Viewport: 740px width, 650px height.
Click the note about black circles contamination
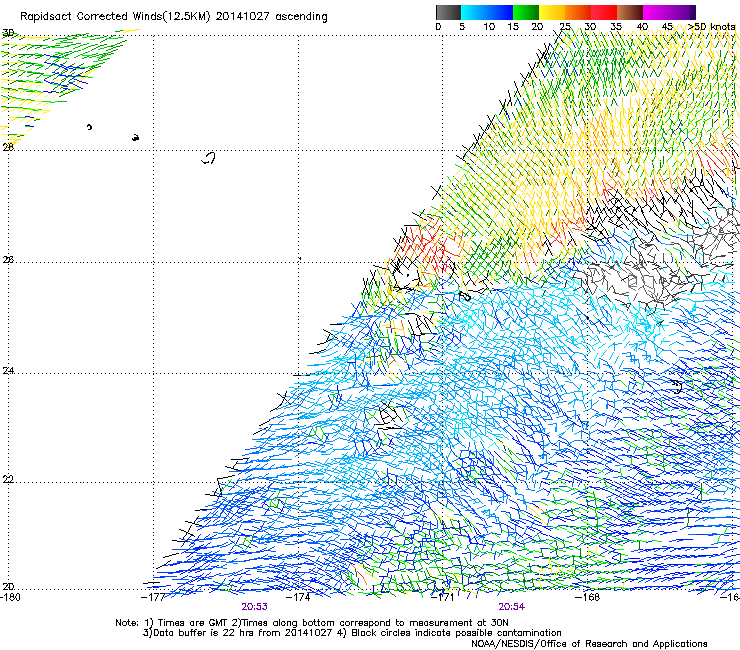click(450, 633)
